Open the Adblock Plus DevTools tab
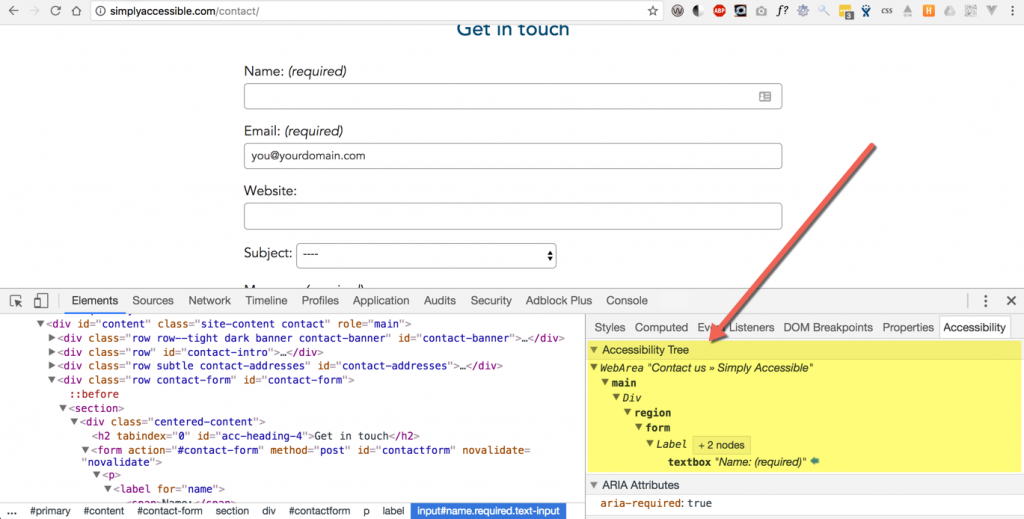Viewport: 1024px width, 519px height. pos(559,300)
